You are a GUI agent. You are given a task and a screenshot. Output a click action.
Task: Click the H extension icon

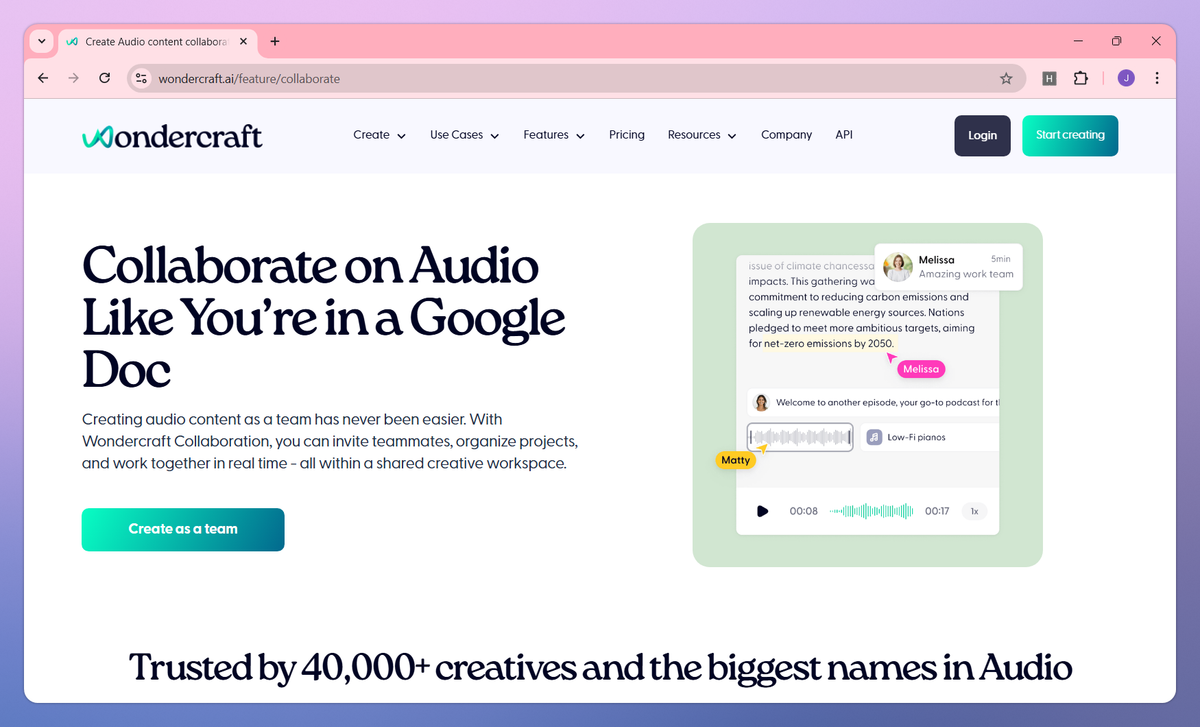[1049, 78]
